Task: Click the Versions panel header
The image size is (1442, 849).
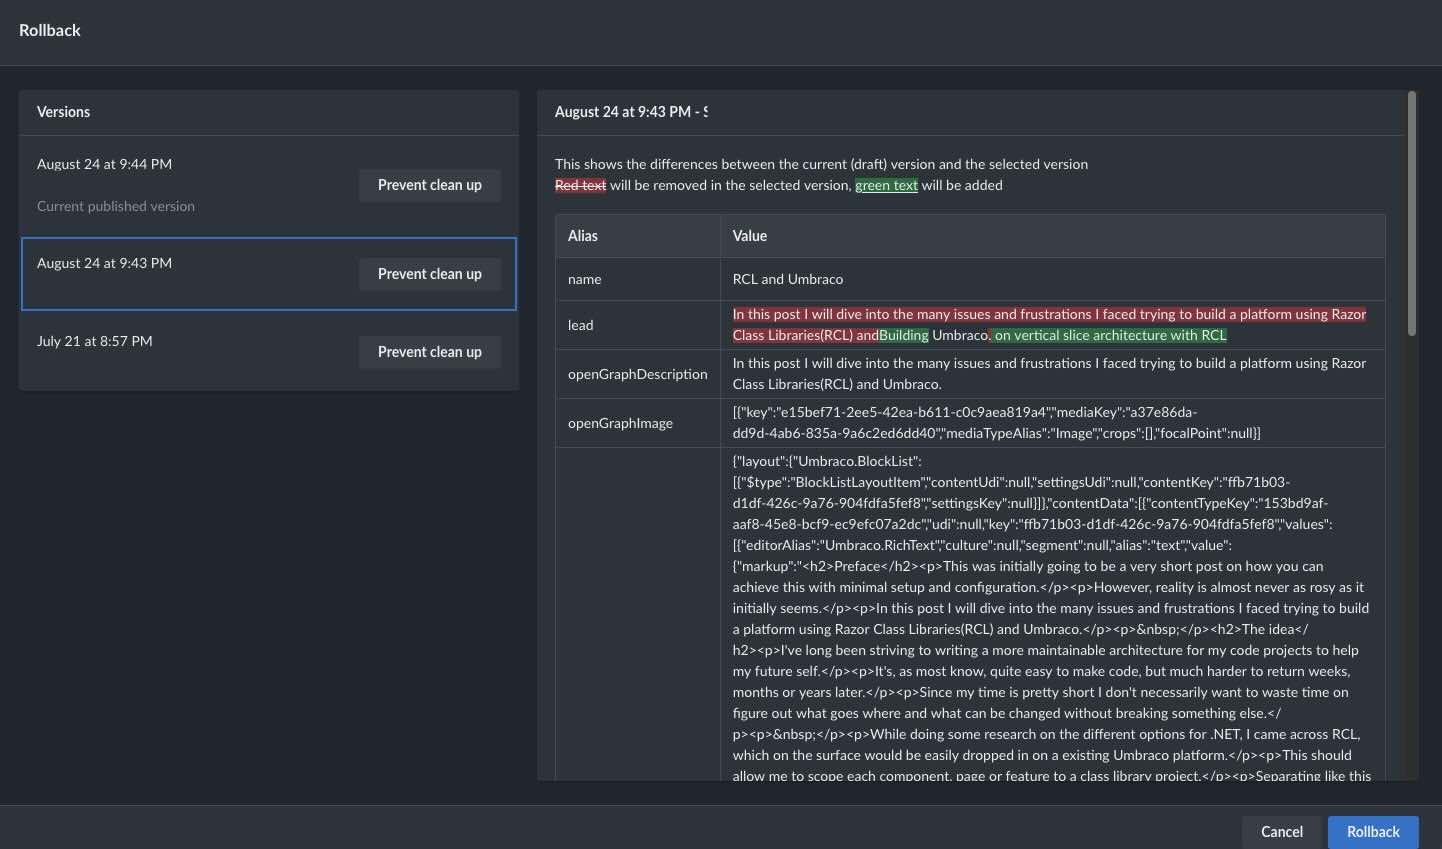Action: [64, 112]
